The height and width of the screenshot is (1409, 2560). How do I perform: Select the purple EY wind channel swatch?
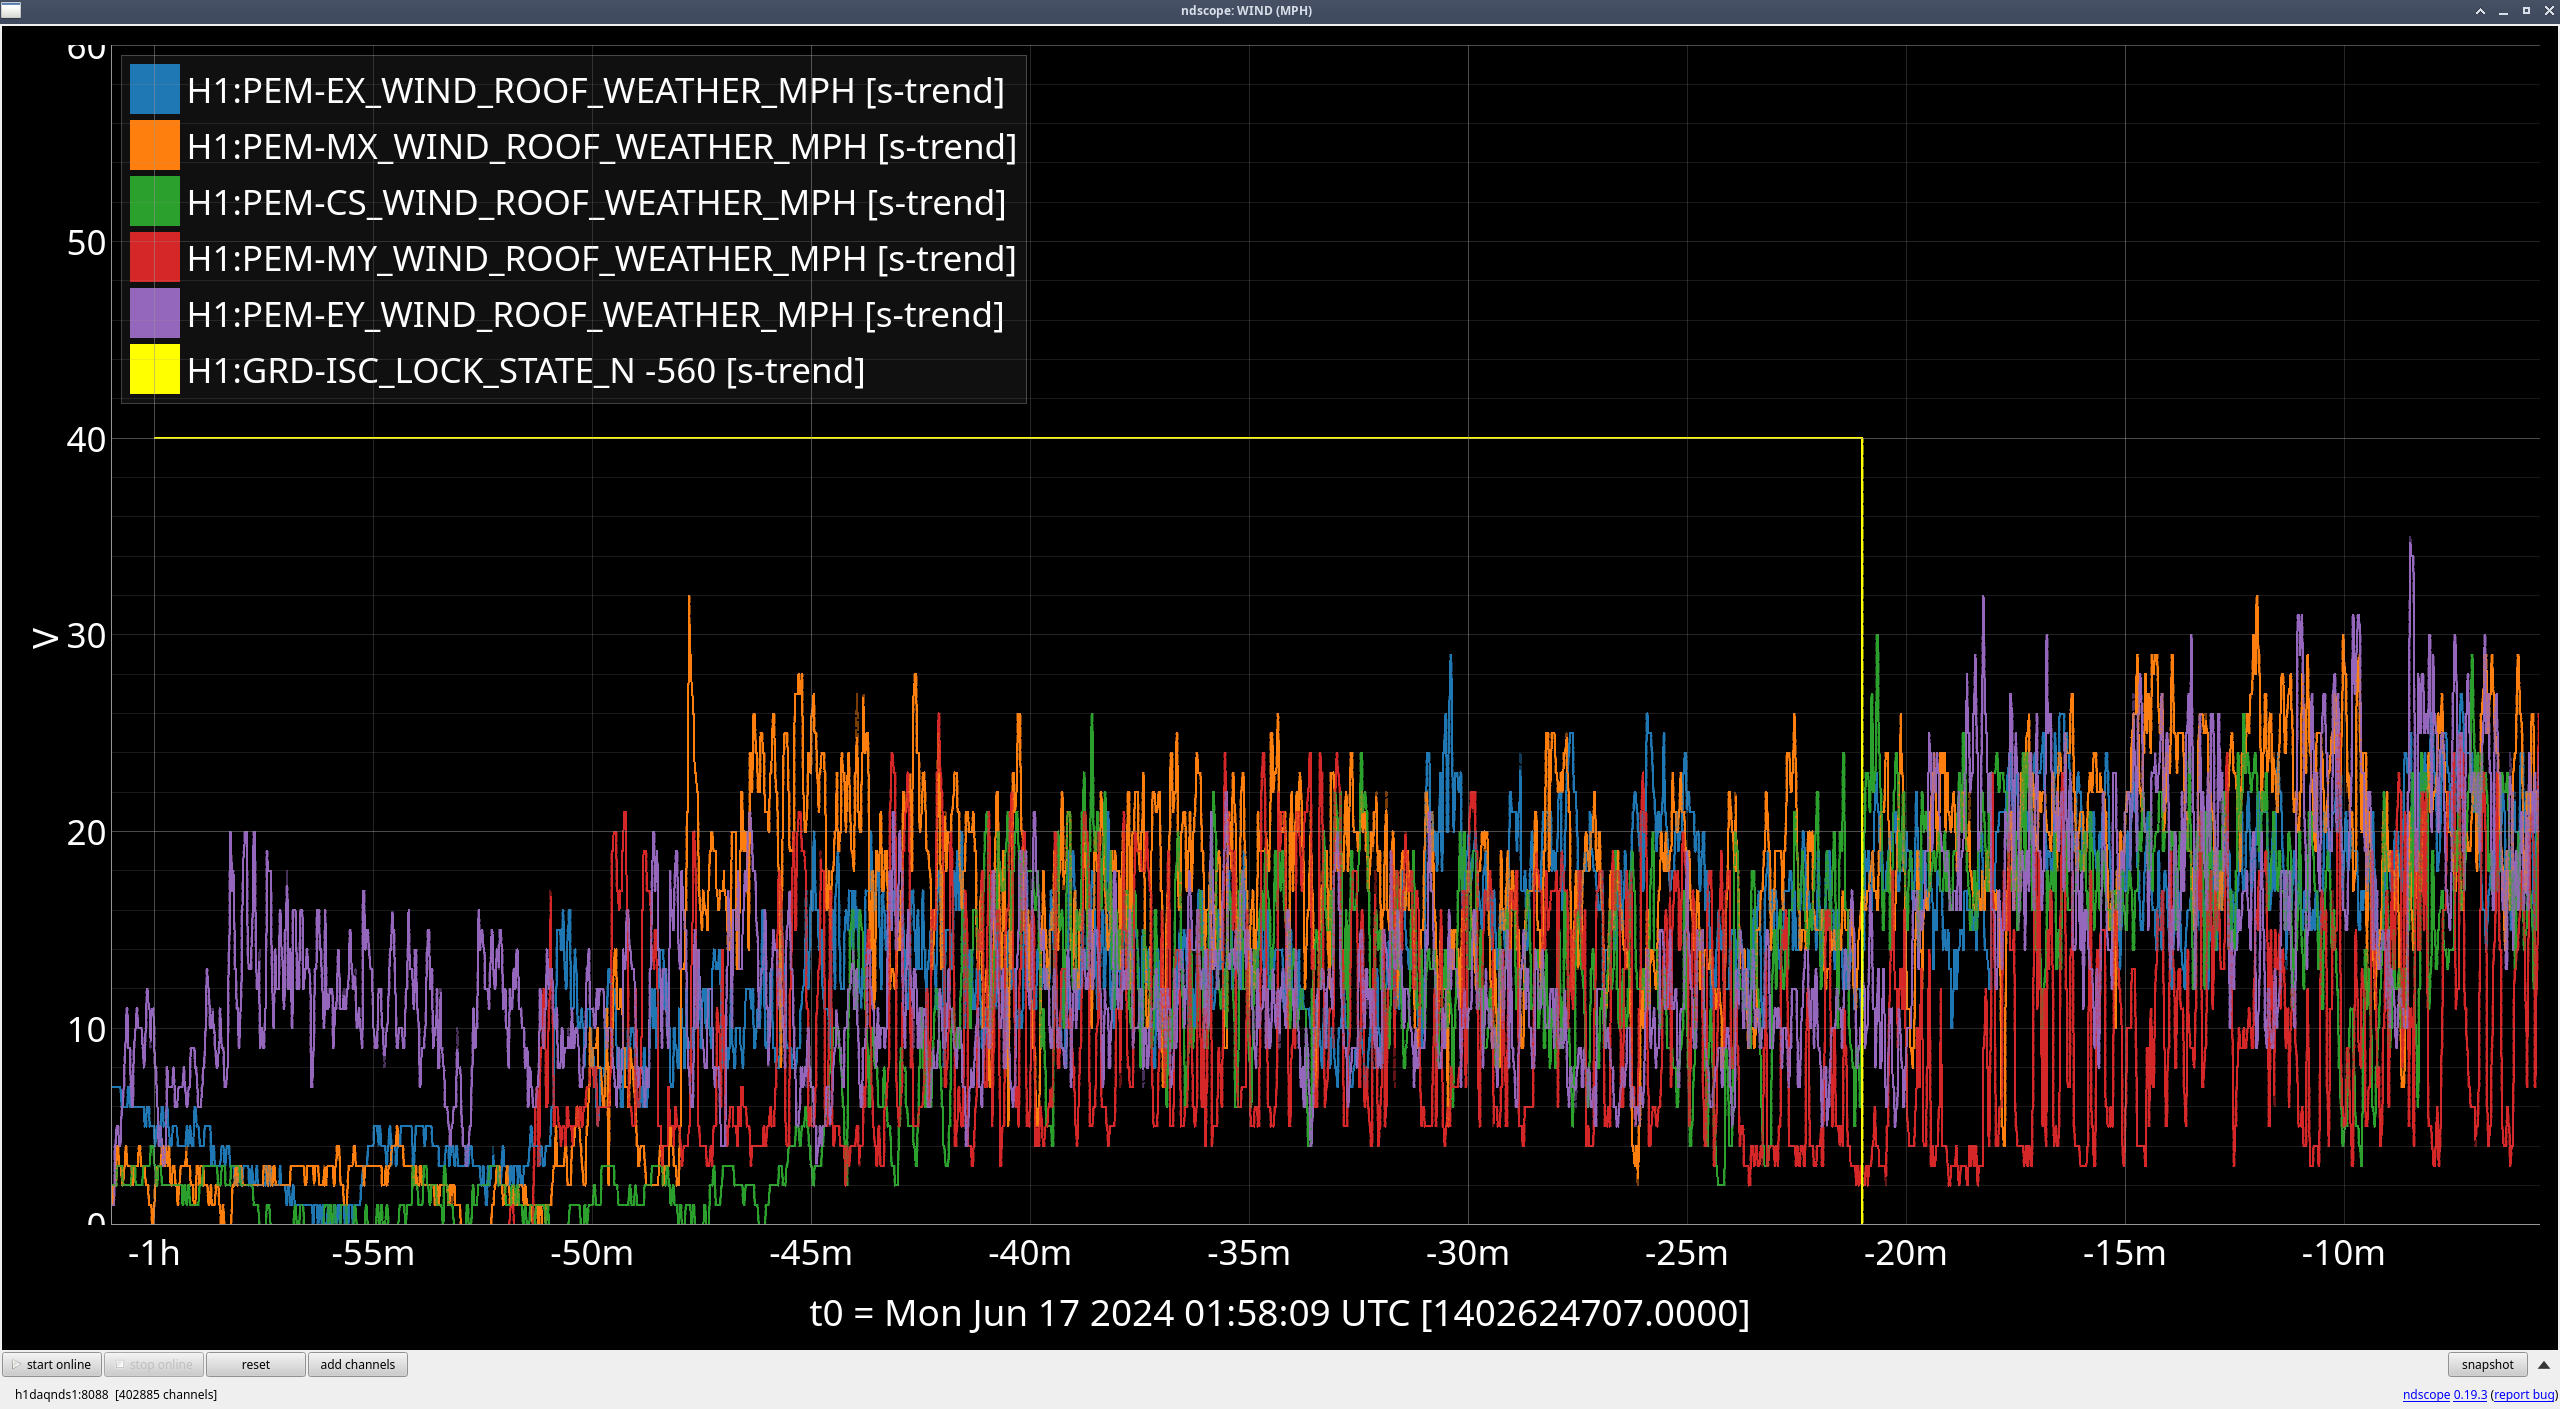point(155,314)
